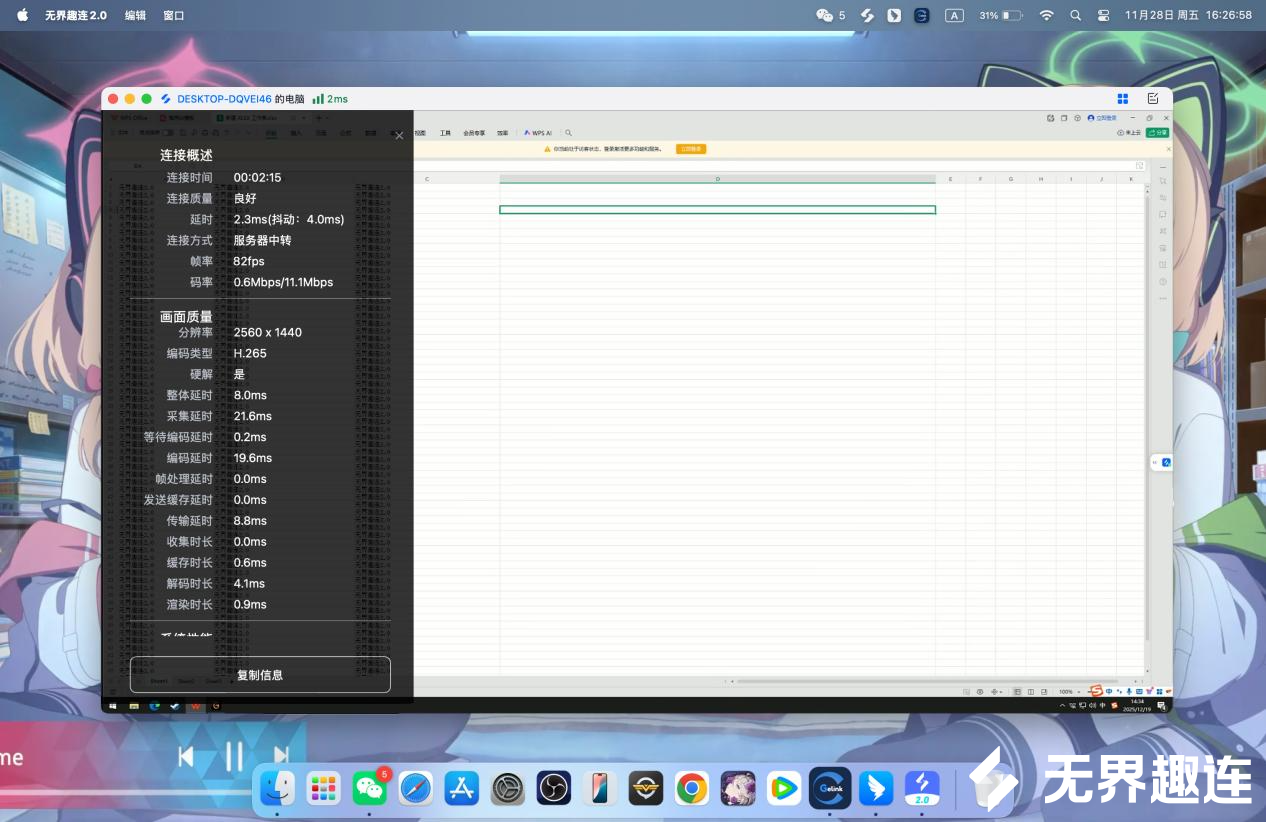Open Gelink app from the Dock
This screenshot has height=822, width=1266.
pos(830,788)
